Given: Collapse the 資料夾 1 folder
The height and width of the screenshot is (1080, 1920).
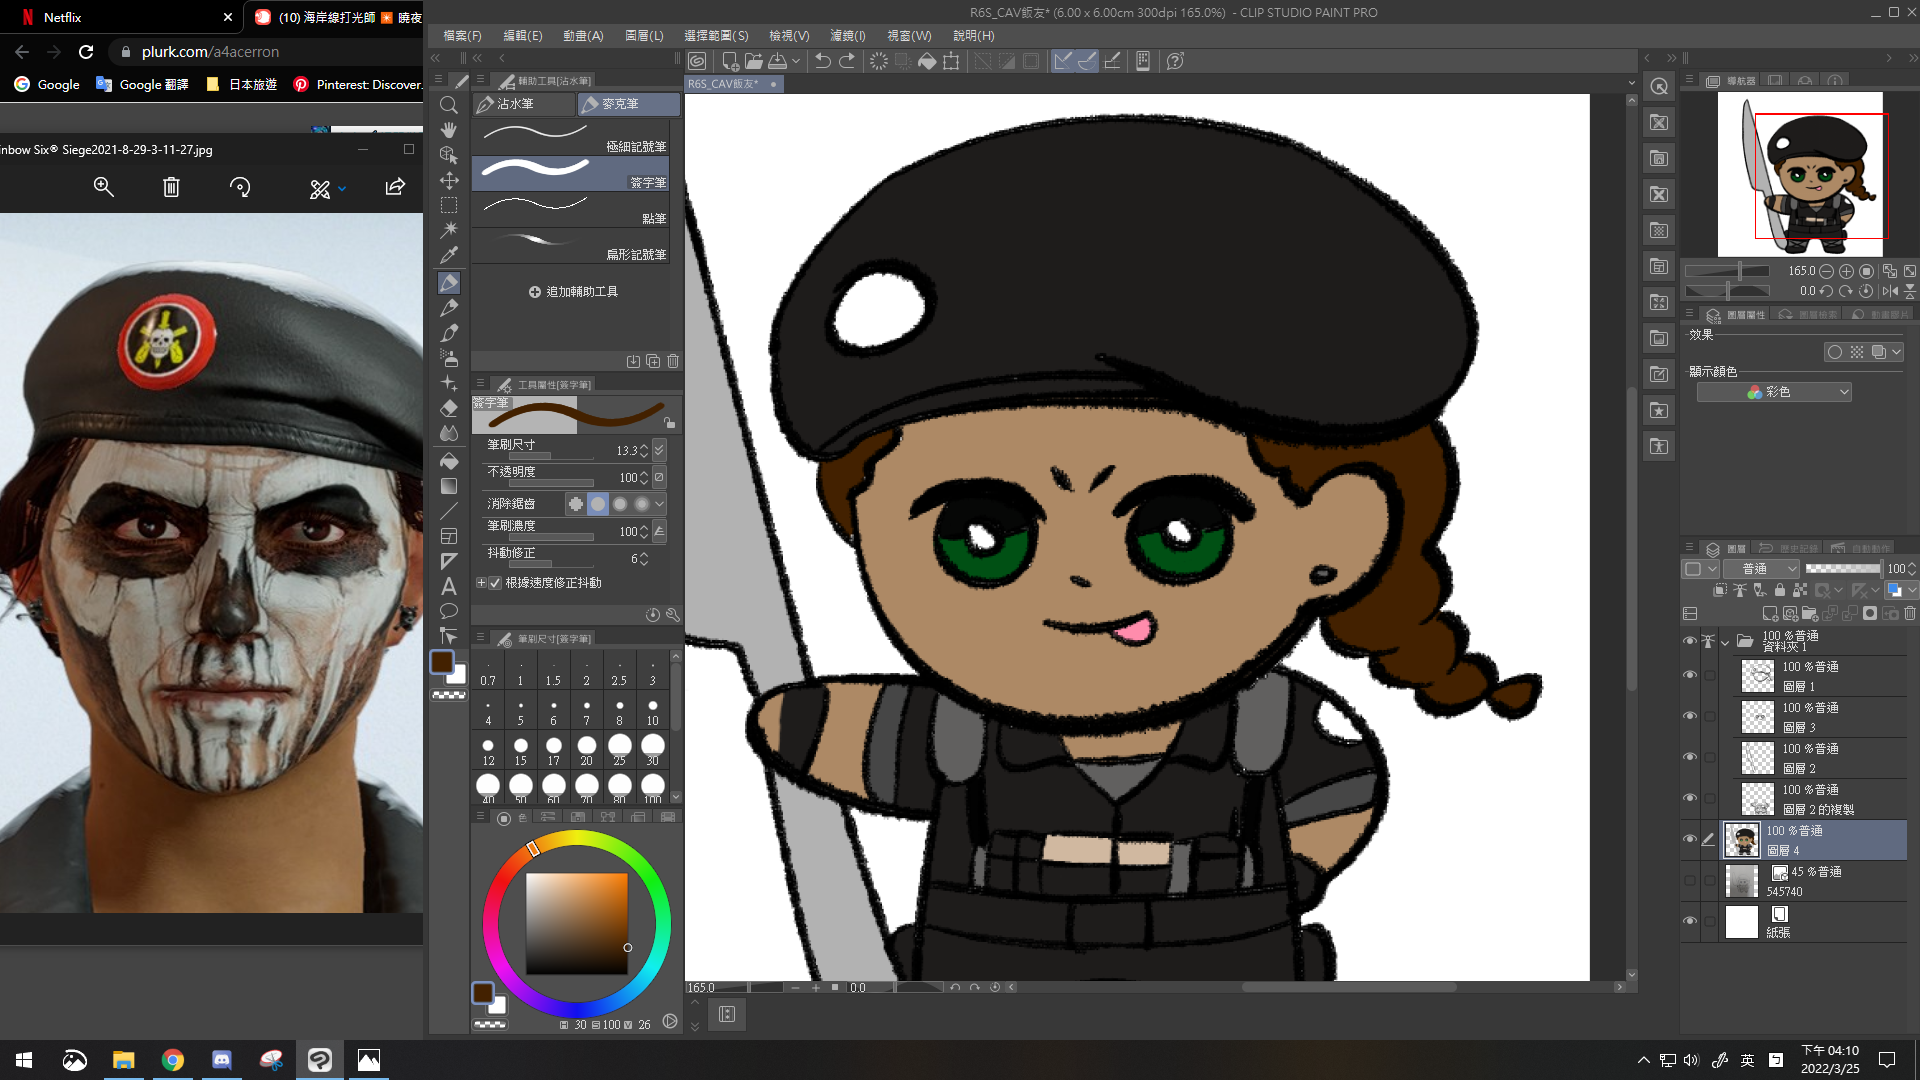Looking at the screenshot, I should 1725,642.
